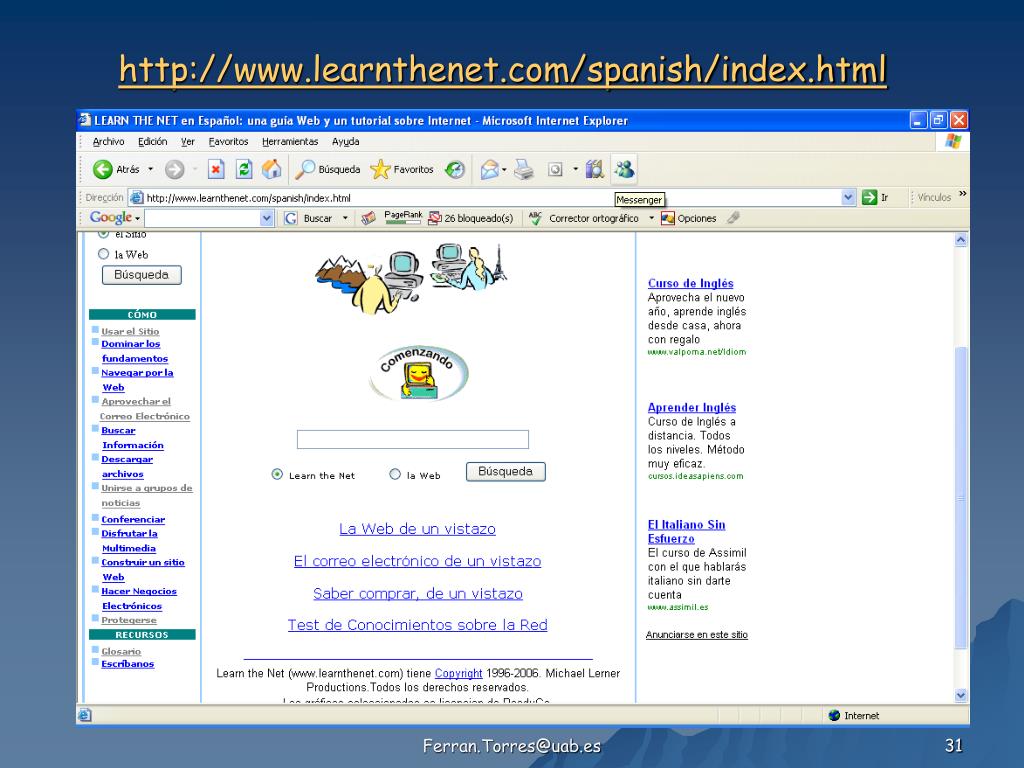The width and height of the screenshot is (1024, 768).
Task: Open the Atrás history dropdown arrow
Action: click(150, 169)
